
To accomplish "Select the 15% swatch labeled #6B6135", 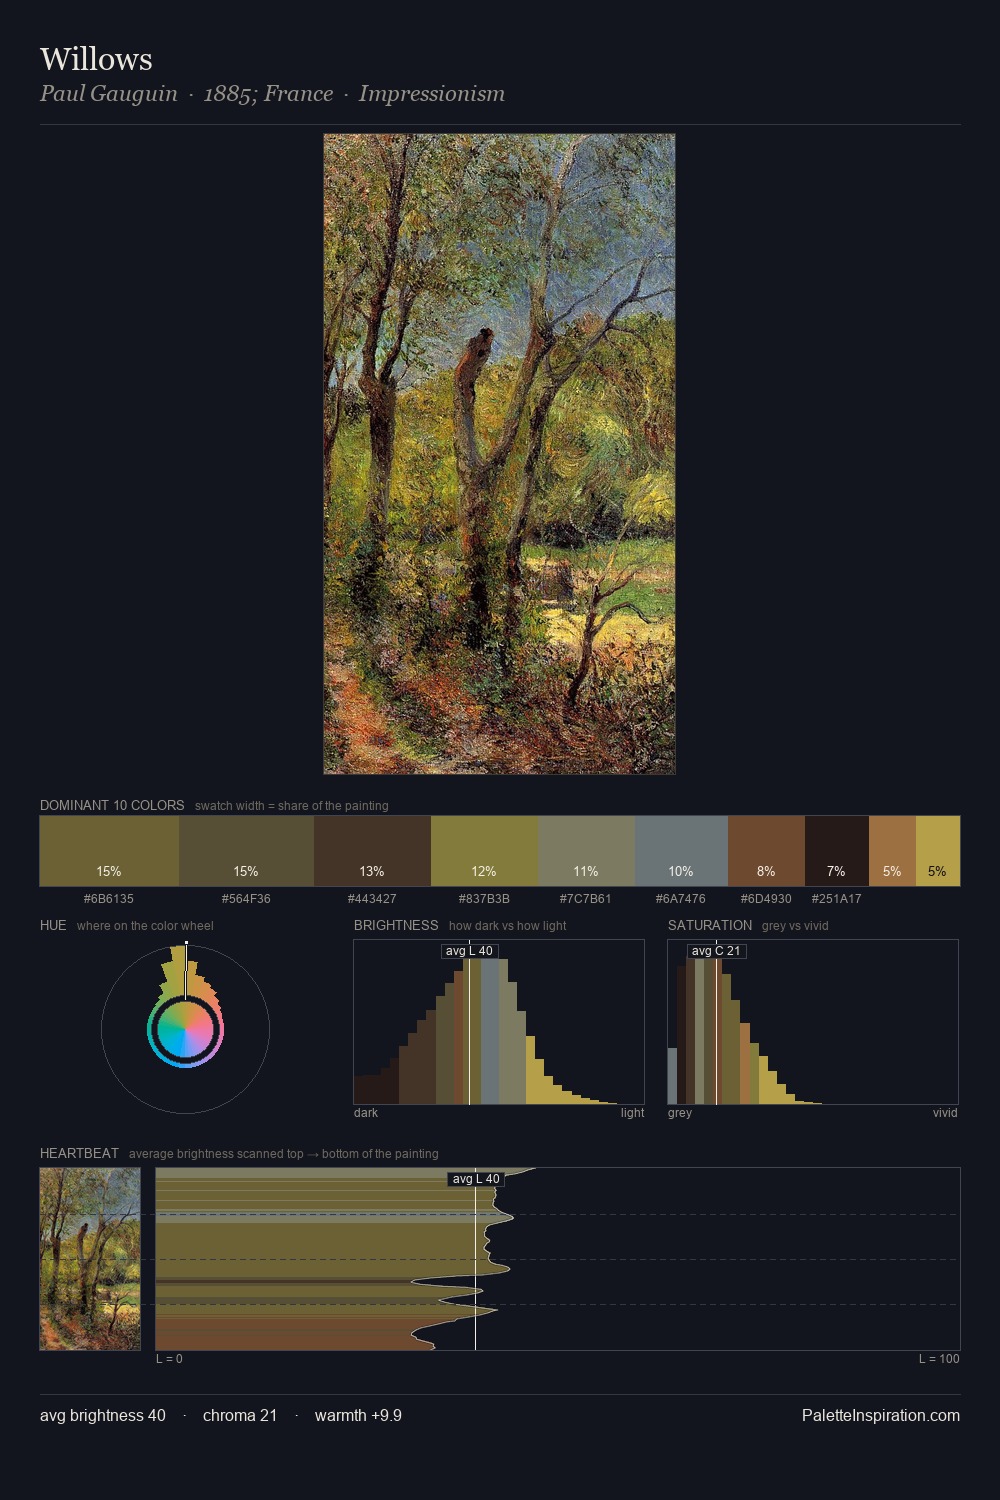I will pos(109,851).
